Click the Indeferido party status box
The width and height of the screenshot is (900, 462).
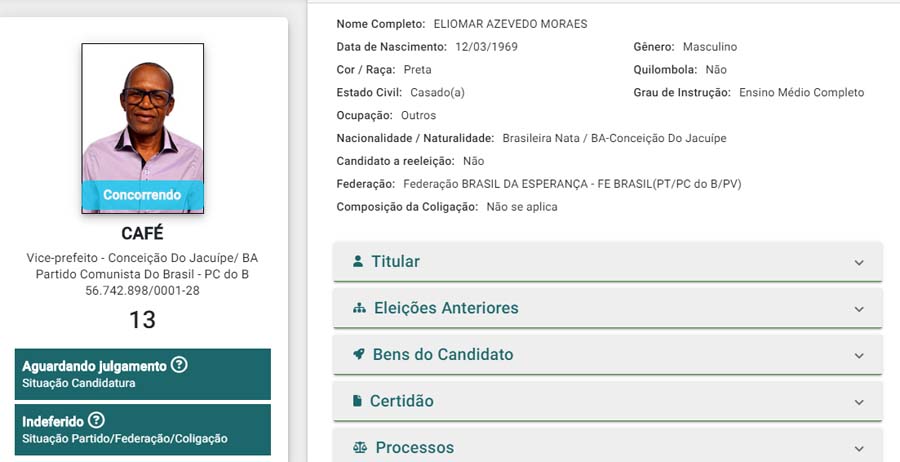click(x=142, y=429)
